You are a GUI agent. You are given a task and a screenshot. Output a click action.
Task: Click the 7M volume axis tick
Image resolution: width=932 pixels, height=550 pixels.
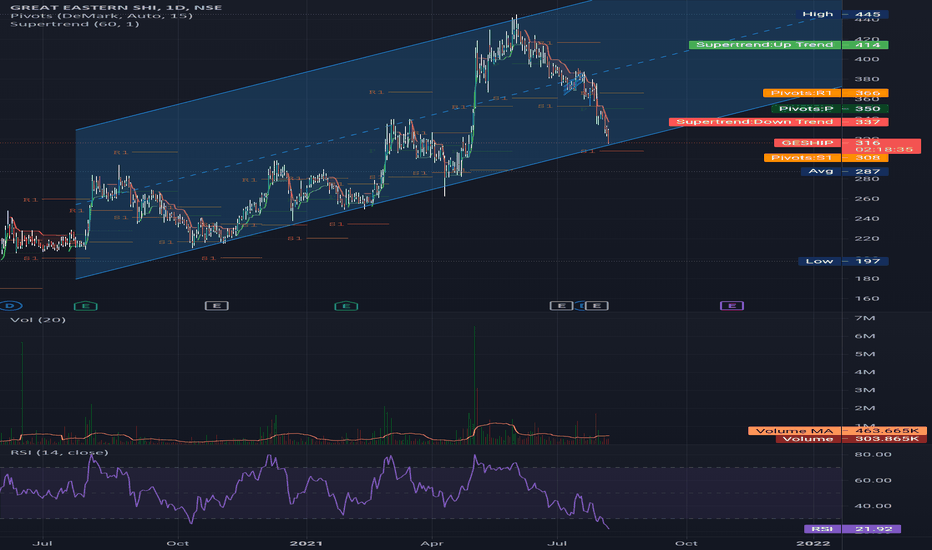[865, 318]
